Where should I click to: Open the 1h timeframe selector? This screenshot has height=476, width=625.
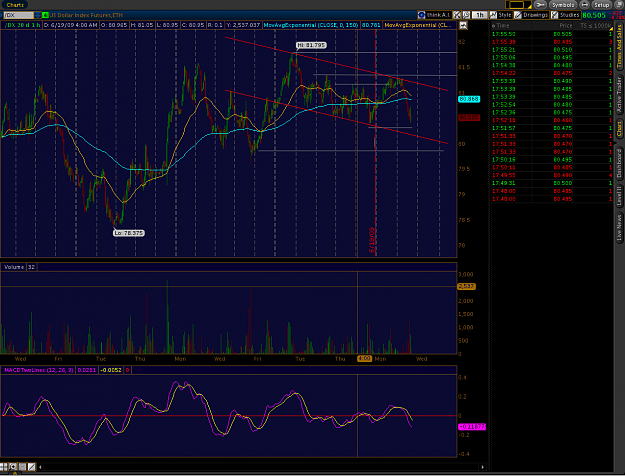point(480,15)
